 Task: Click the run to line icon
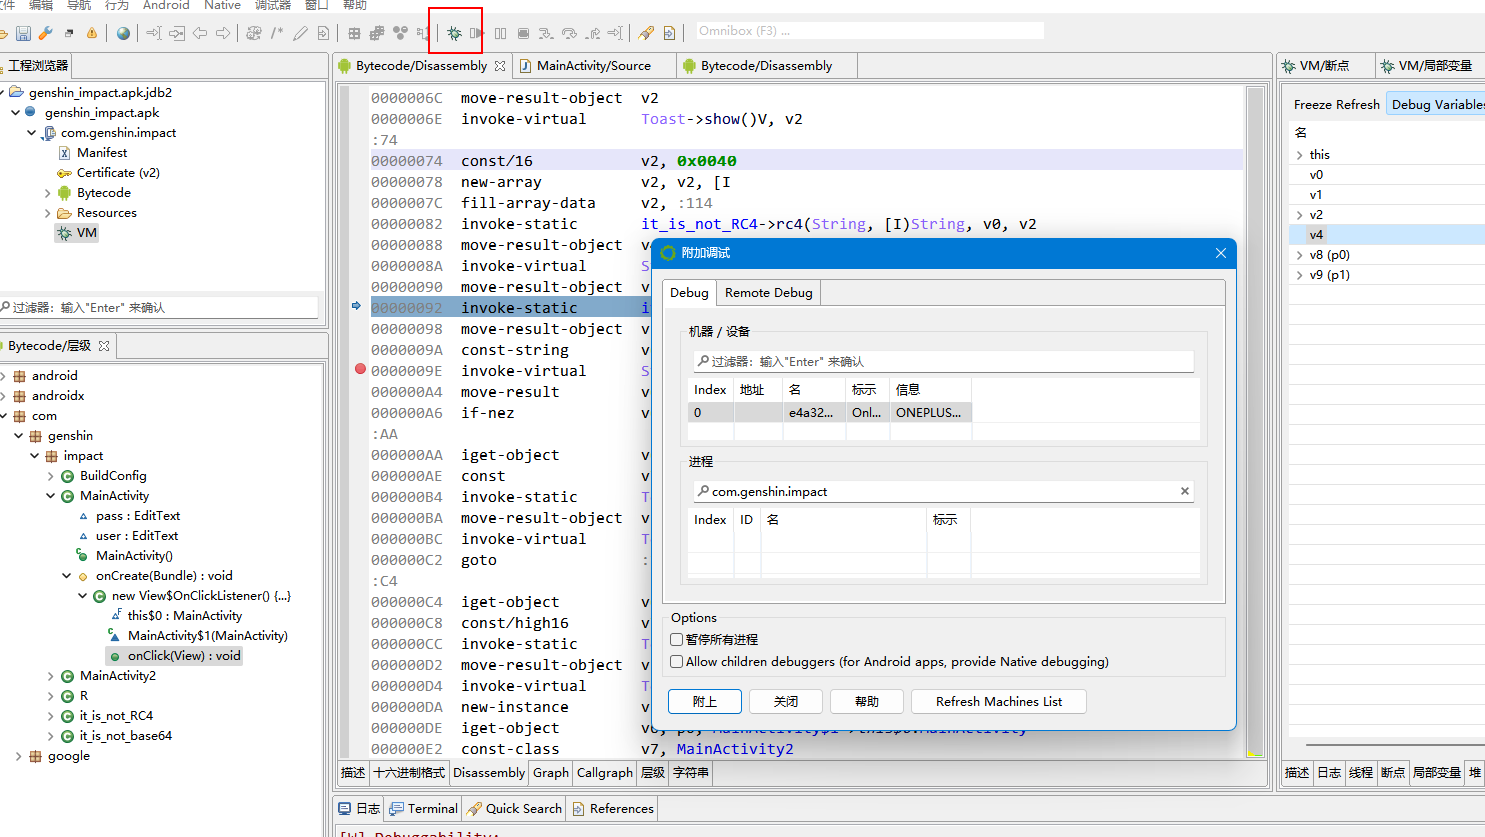pos(615,33)
